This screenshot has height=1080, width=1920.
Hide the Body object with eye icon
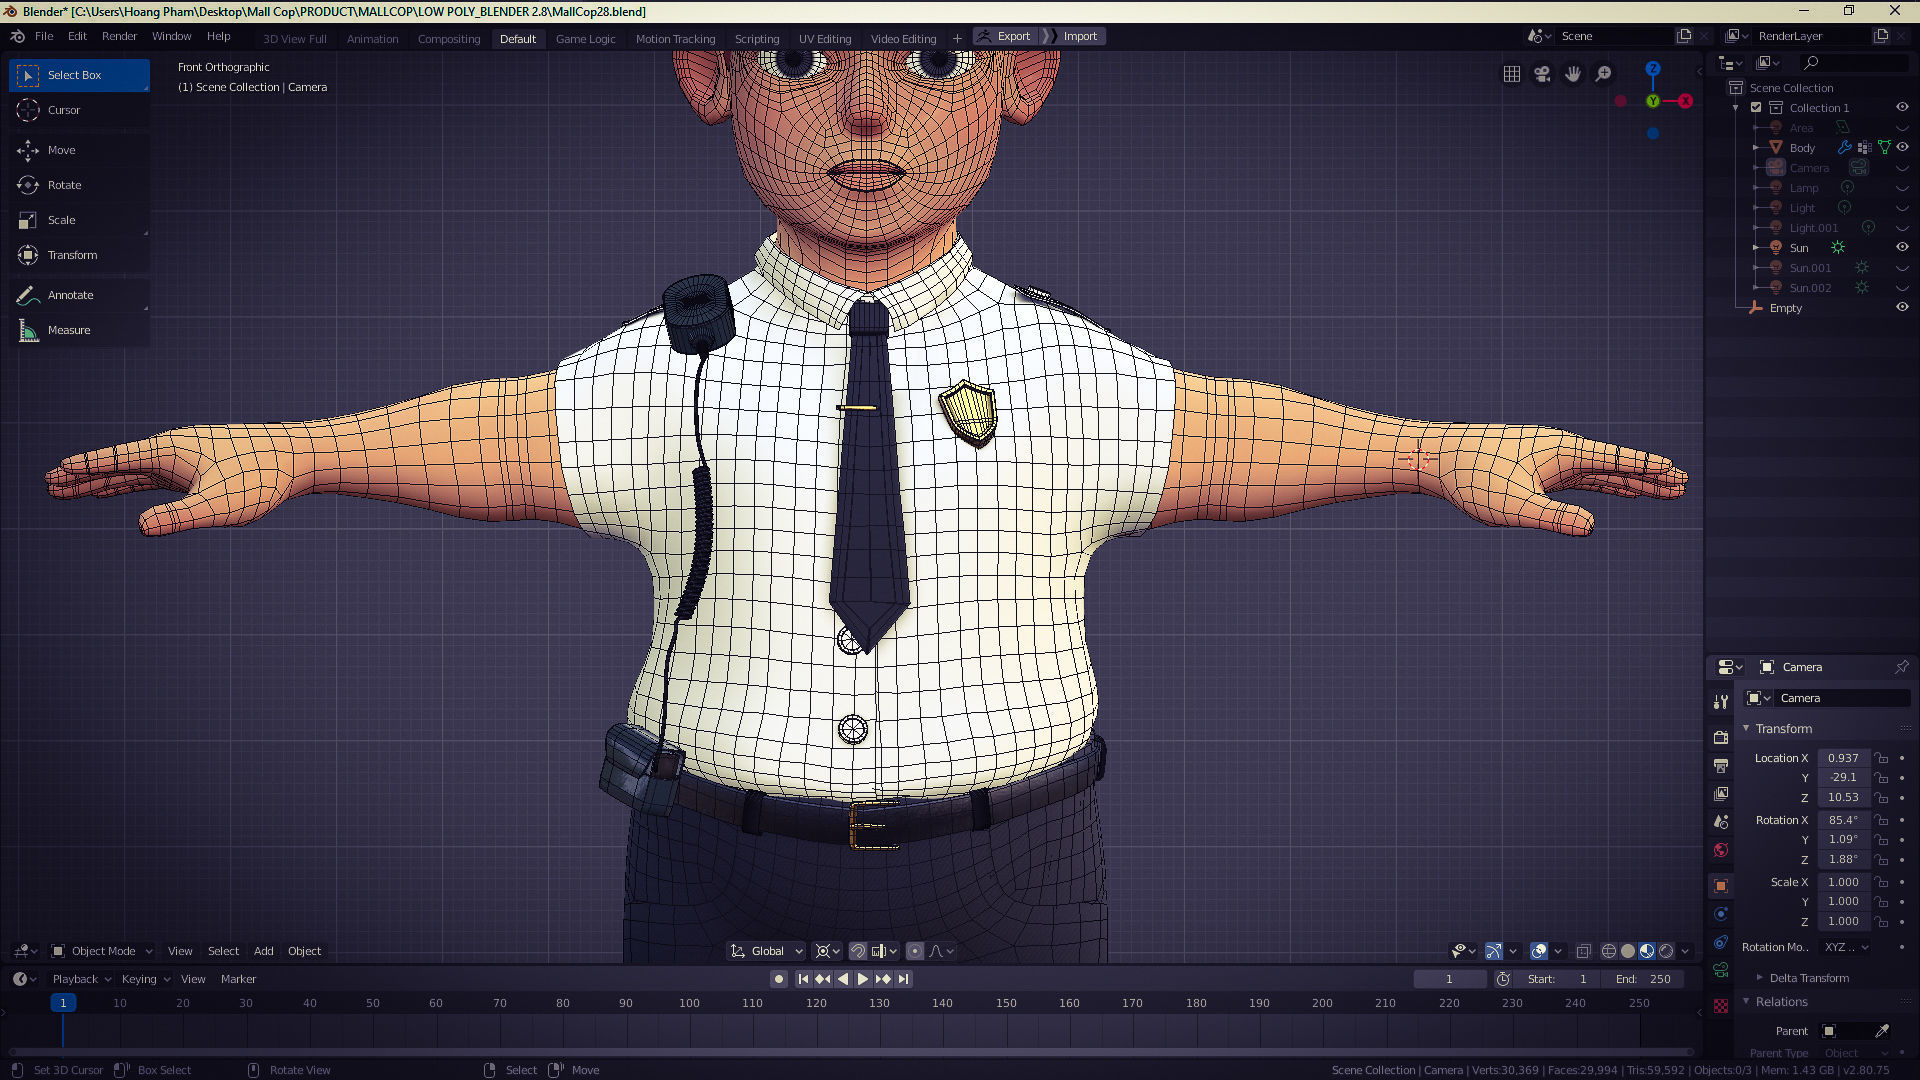(x=1902, y=147)
